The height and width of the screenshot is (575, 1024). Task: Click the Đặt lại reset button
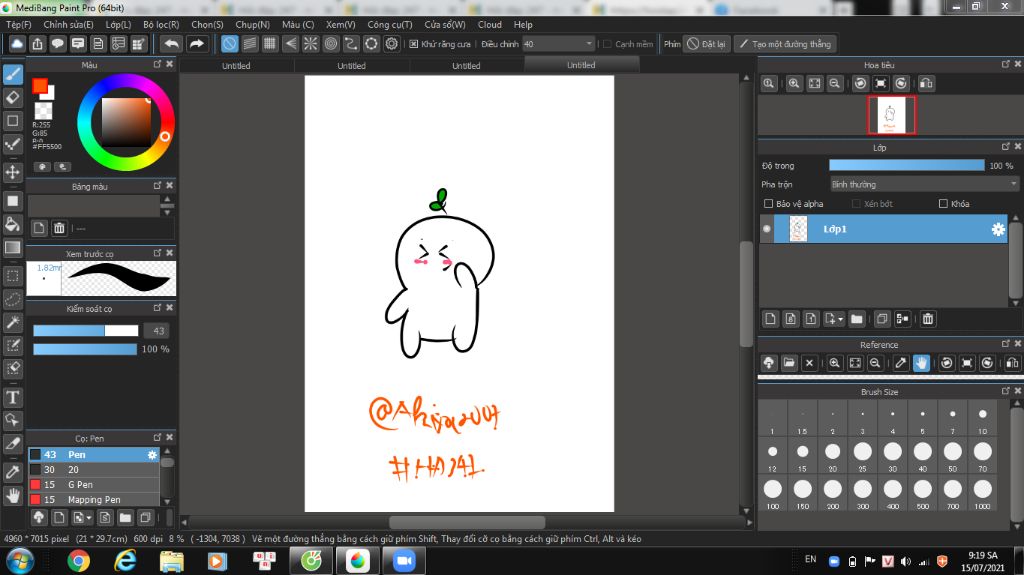click(x=706, y=44)
